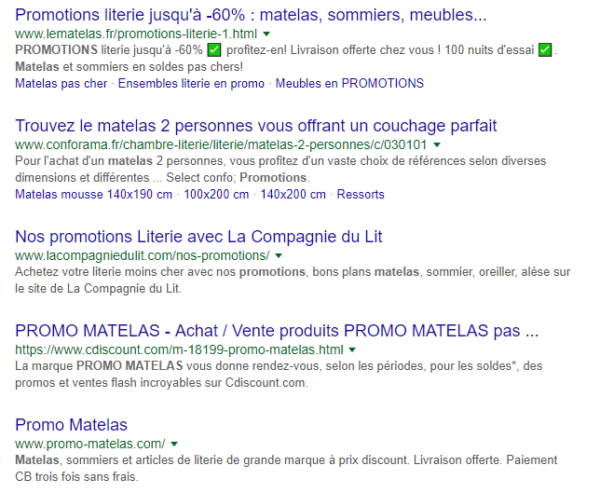
Task: Open the 'Ensembles literie en promo' sitelink
Action: click(191, 83)
